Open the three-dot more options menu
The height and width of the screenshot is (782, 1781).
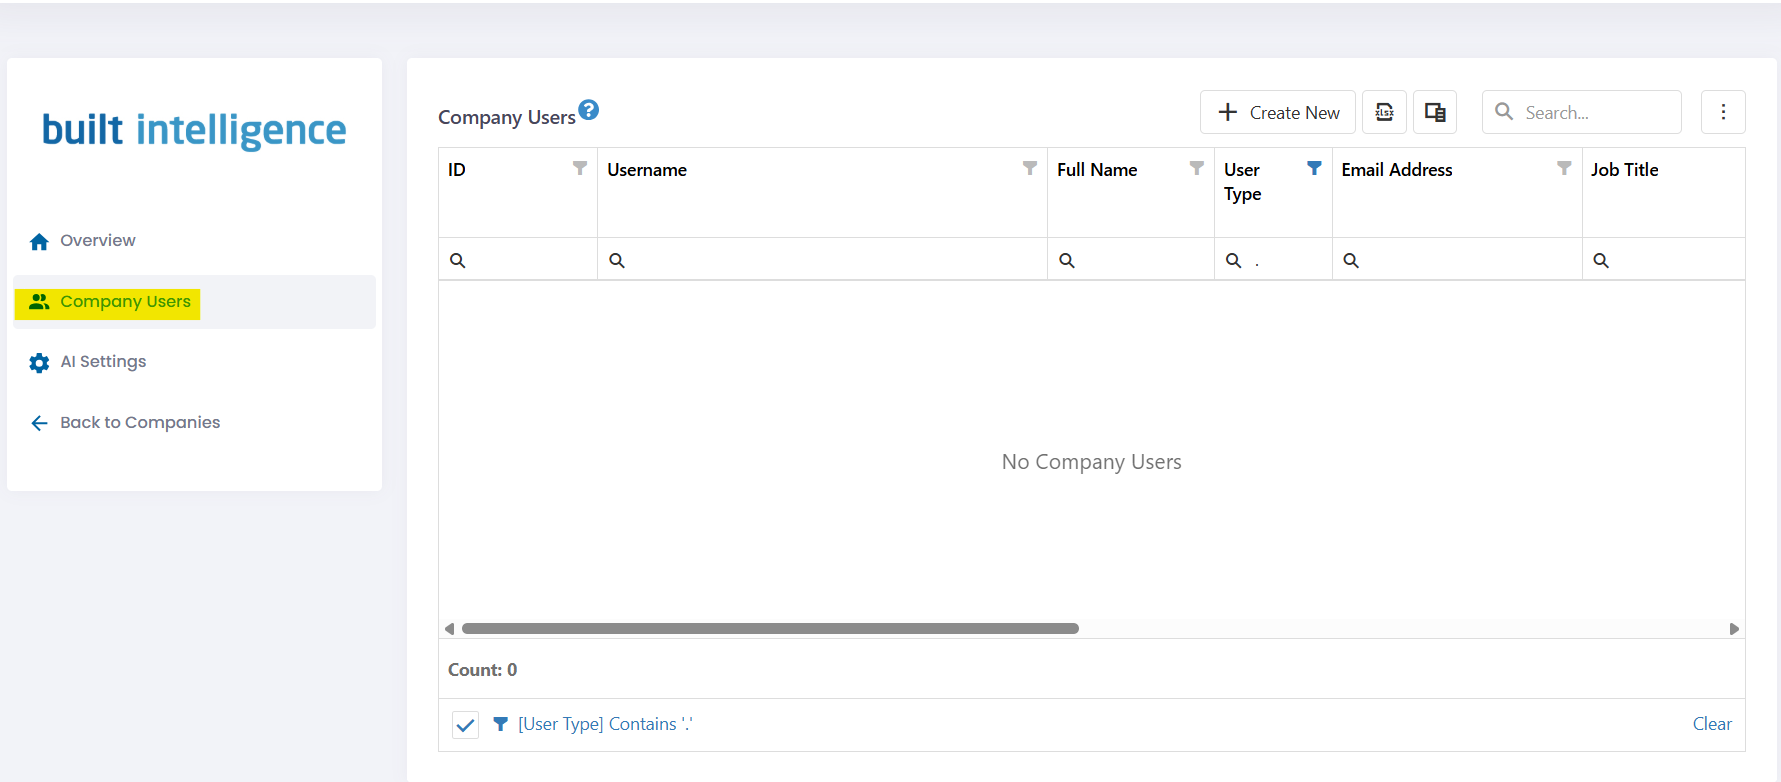coord(1723,112)
